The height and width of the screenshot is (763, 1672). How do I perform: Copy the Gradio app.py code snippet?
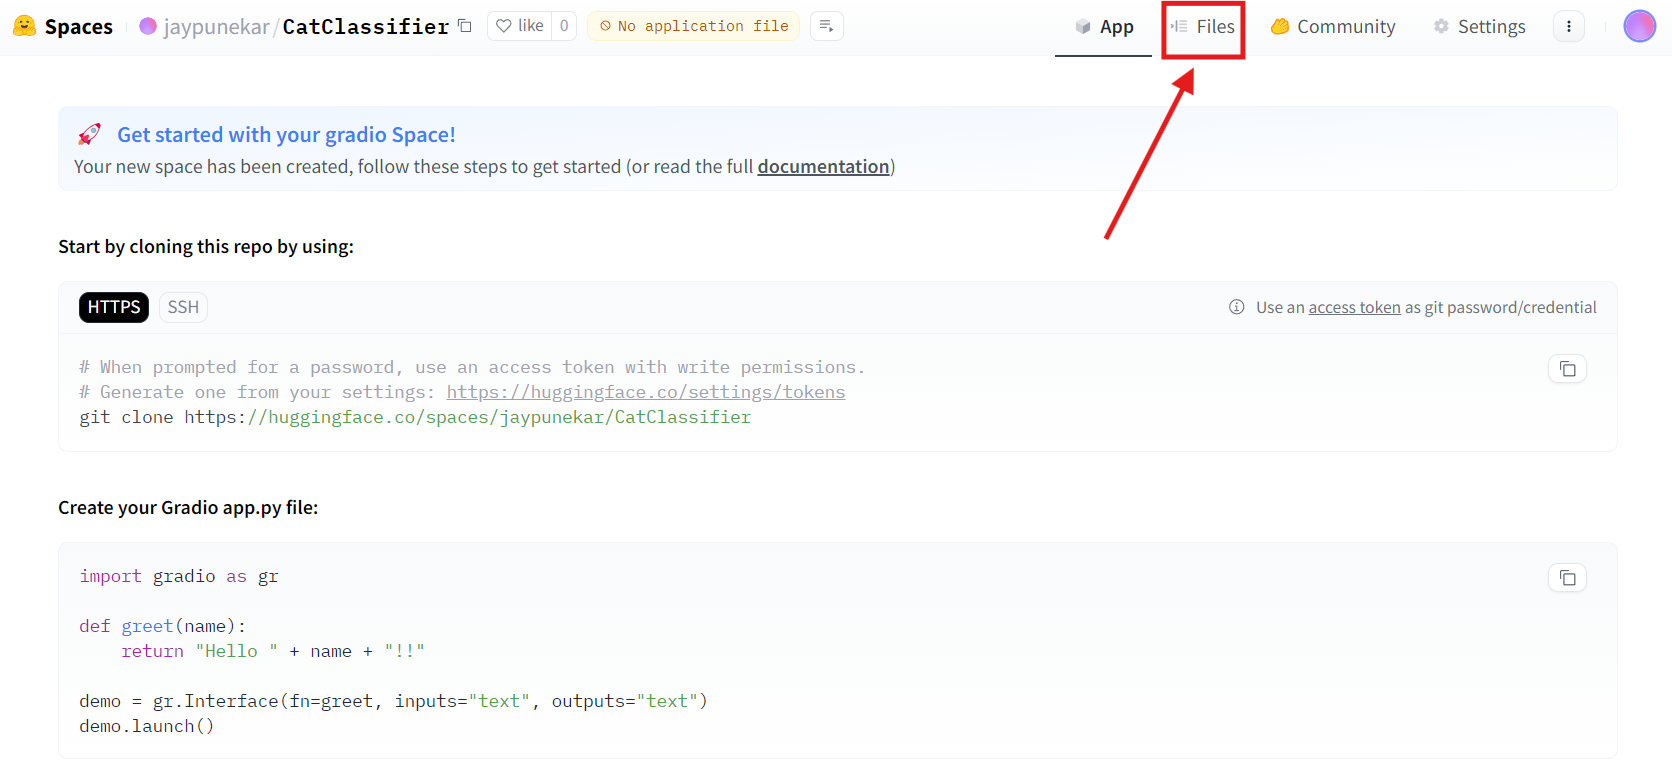(x=1568, y=578)
